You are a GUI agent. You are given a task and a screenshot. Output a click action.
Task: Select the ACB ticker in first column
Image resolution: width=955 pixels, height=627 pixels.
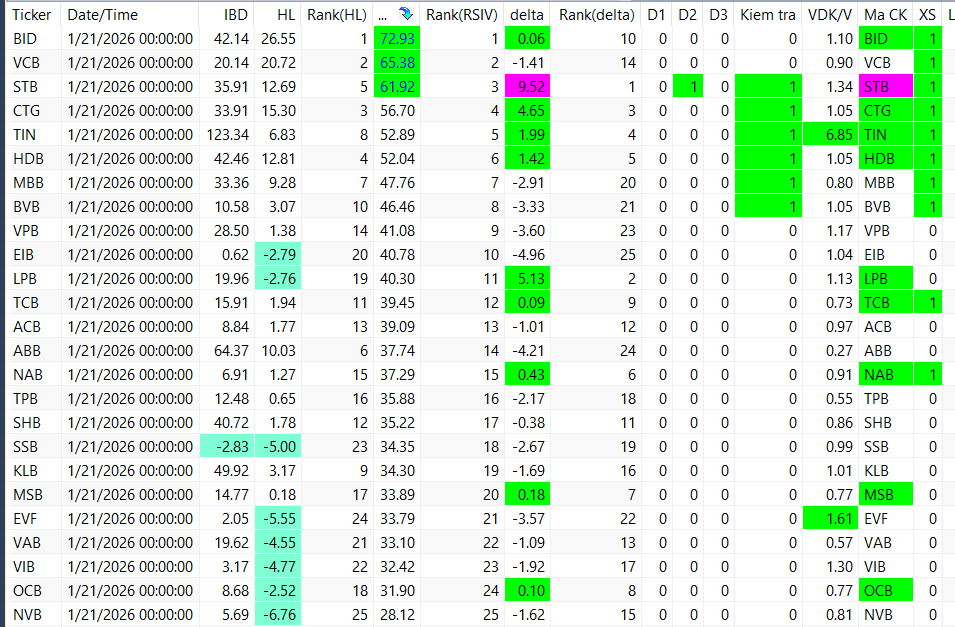[26, 327]
